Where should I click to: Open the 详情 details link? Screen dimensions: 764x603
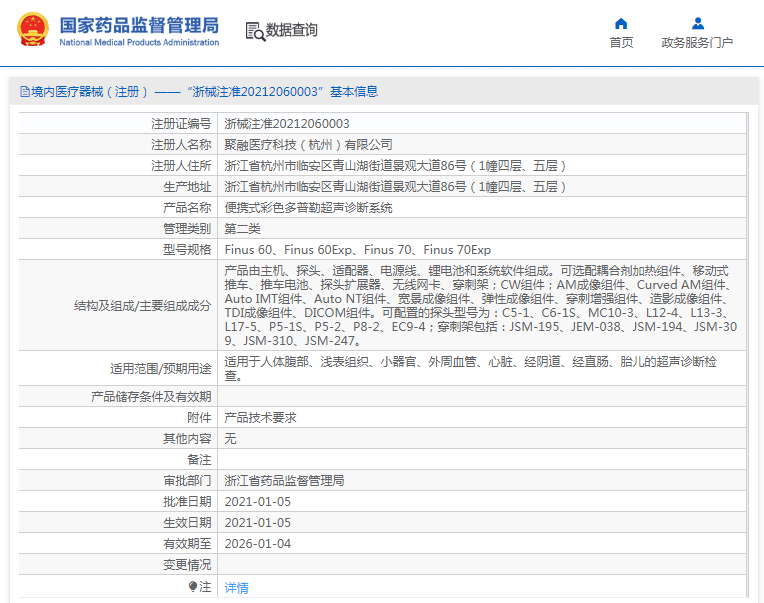236,588
